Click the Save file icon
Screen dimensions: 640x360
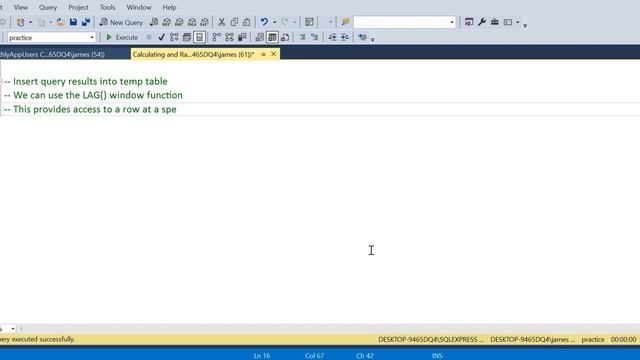pyautogui.click(x=73, y=22)
